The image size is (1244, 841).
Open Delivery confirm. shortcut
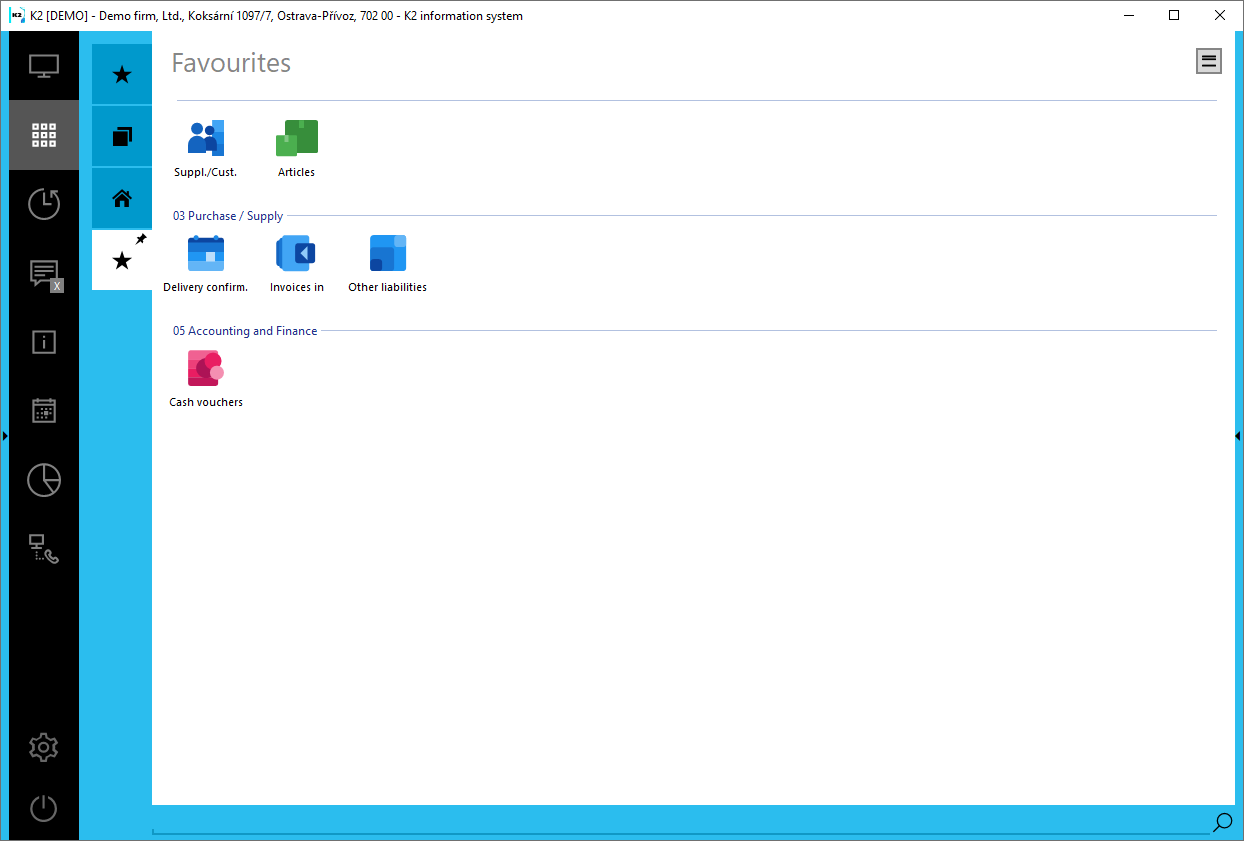205,264
